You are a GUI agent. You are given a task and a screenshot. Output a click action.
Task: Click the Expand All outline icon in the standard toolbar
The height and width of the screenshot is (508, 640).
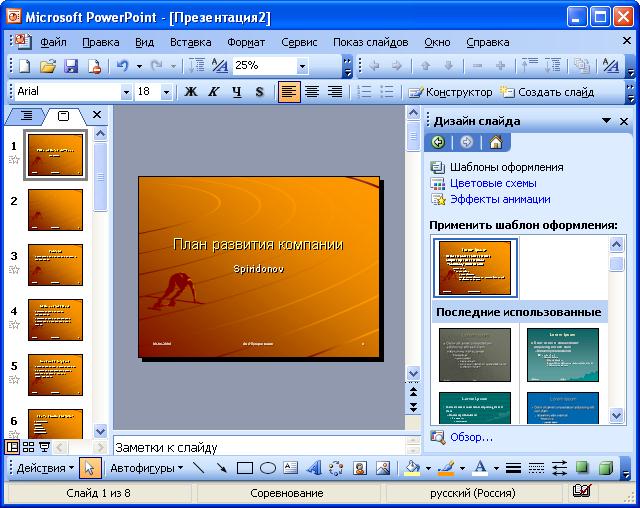point(197,66)
